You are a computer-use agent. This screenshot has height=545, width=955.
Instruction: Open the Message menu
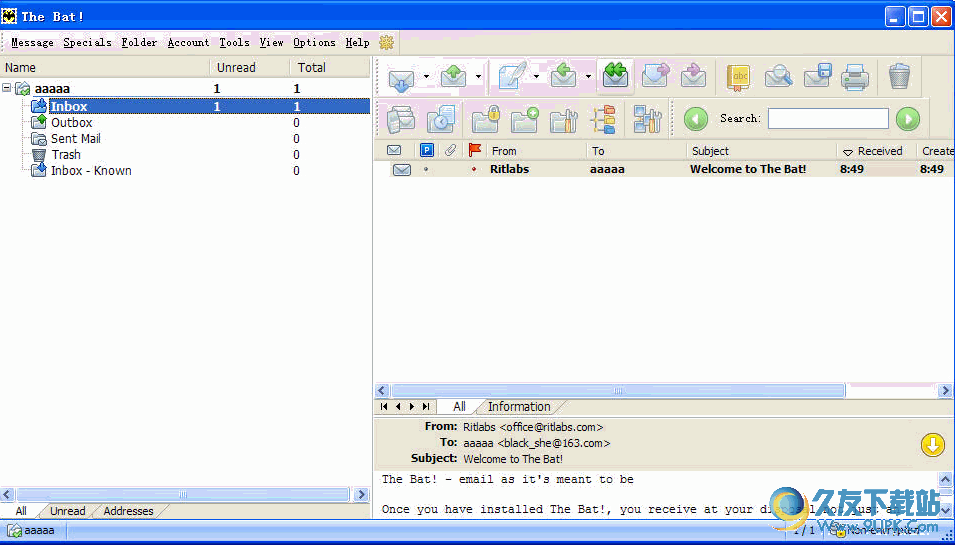point(32,42)
